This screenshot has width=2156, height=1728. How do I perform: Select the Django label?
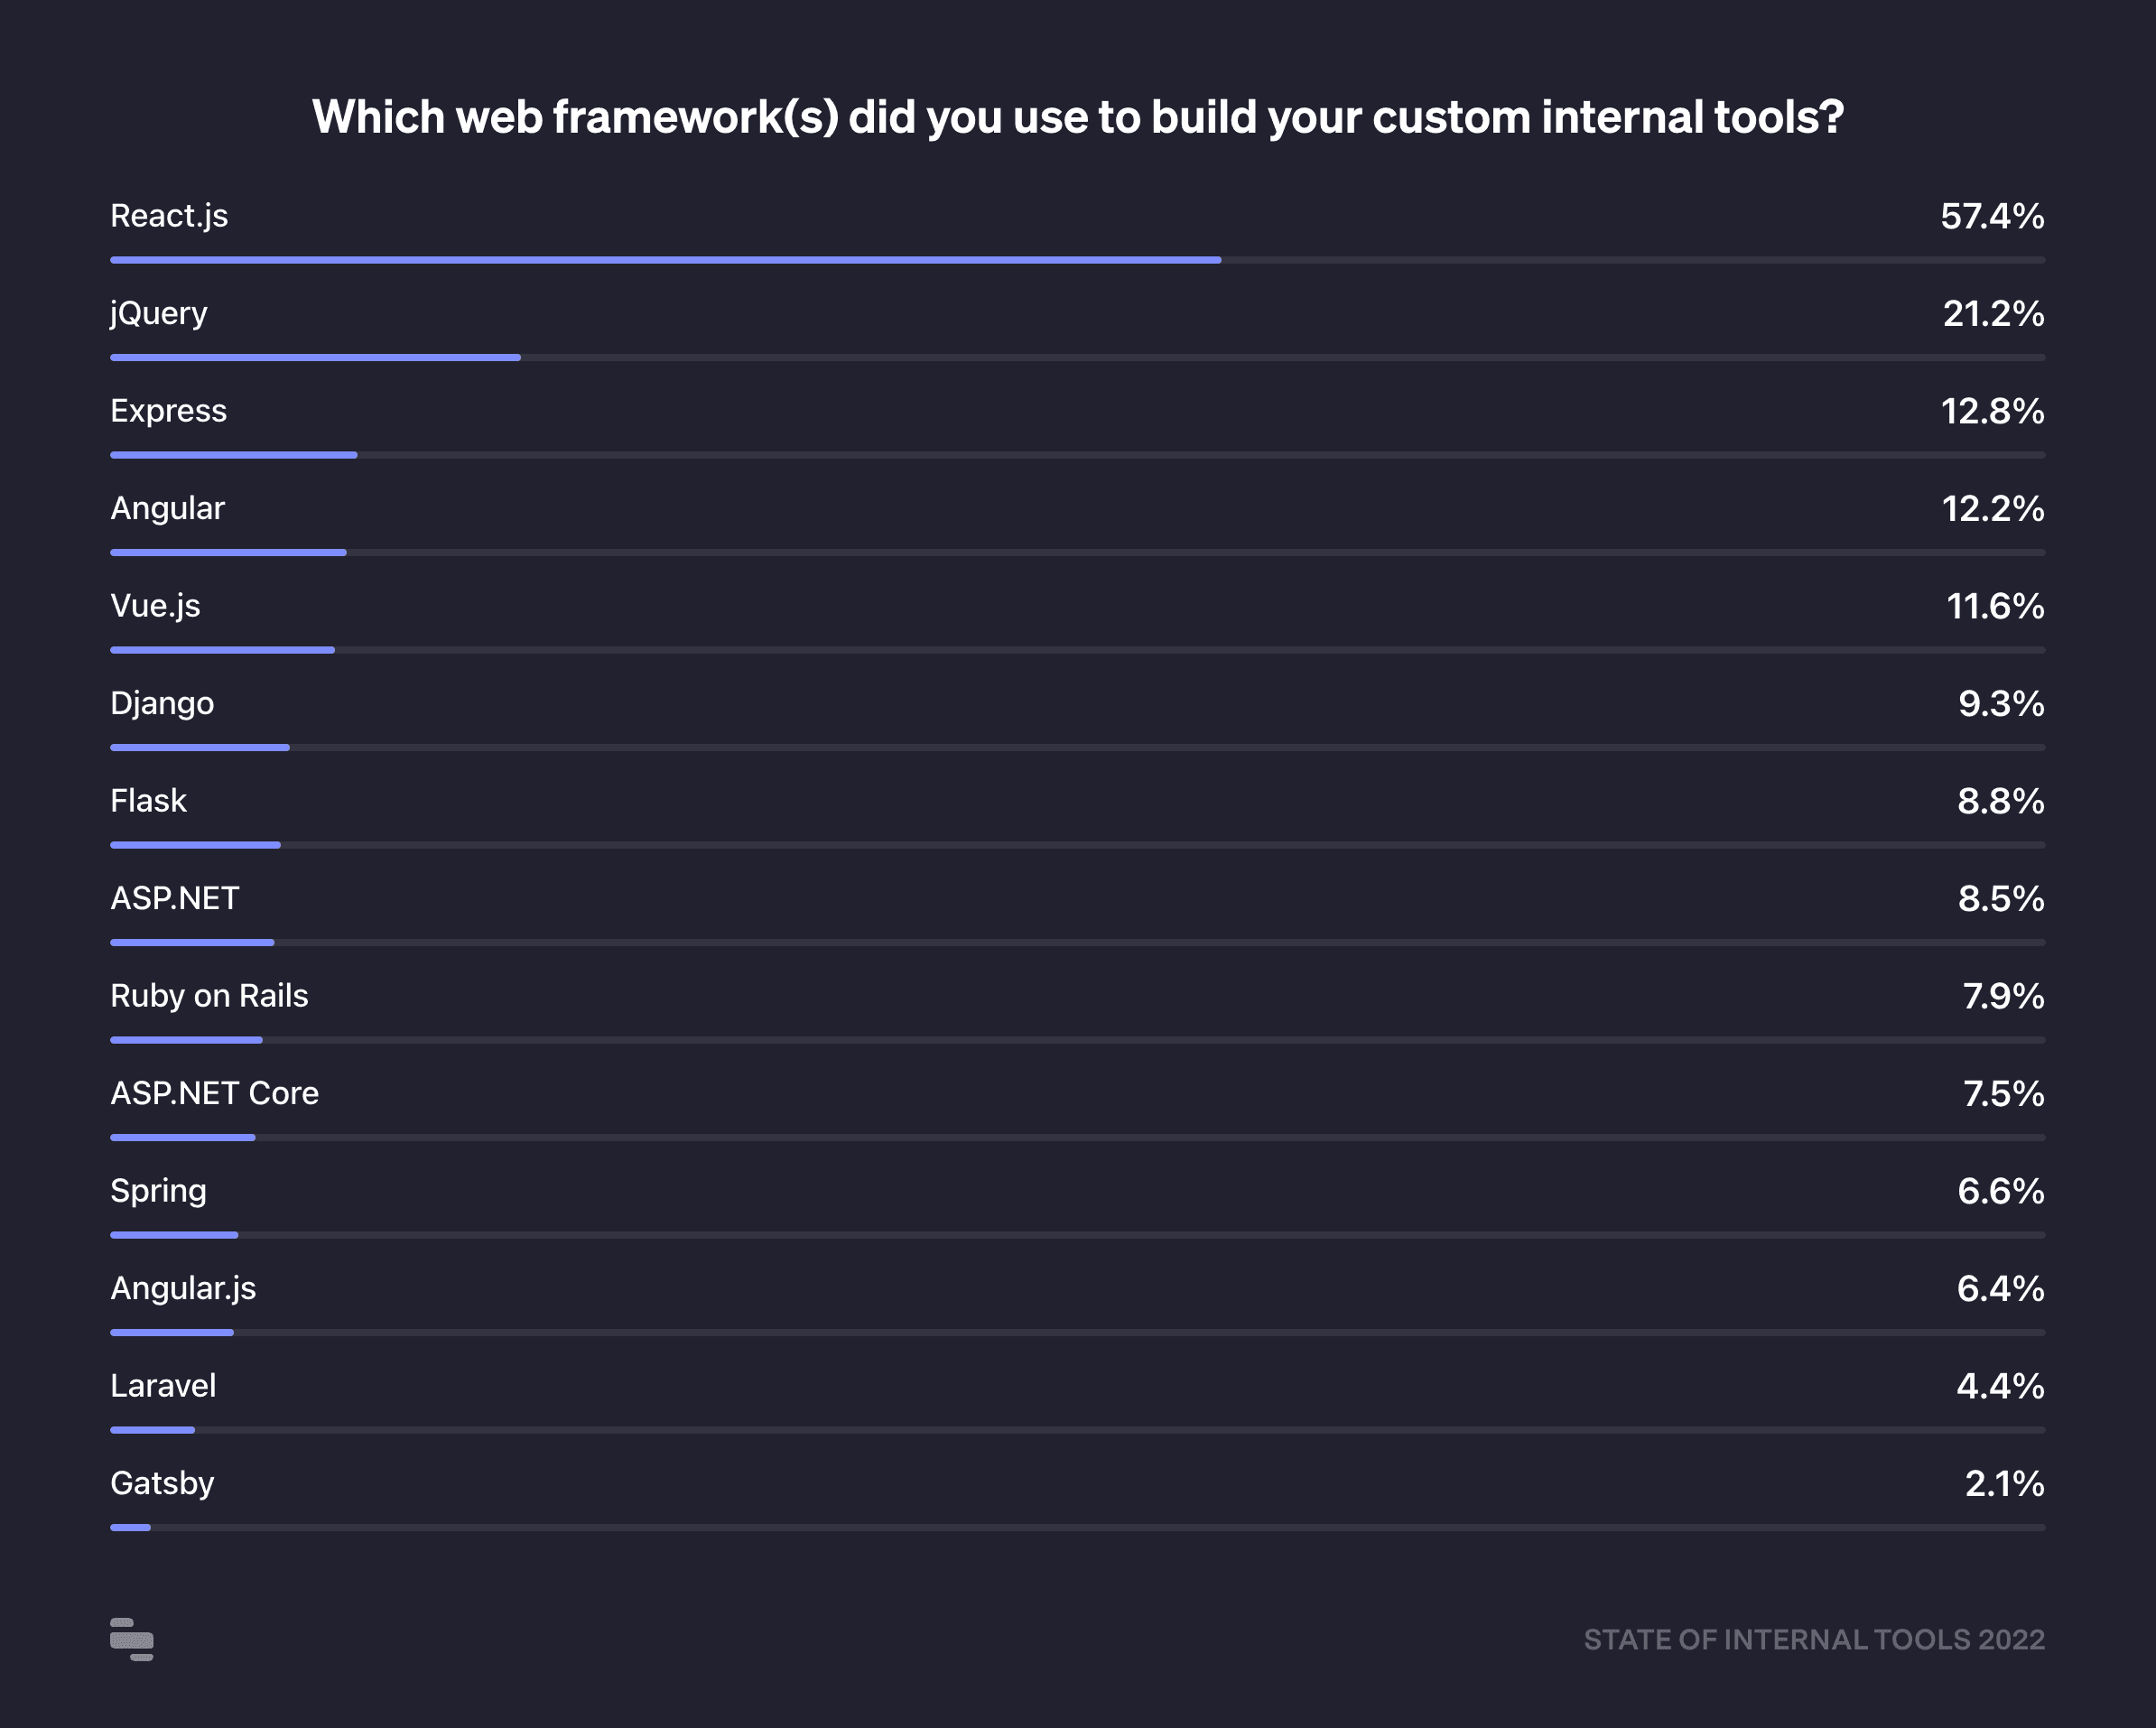coord(162,704)
